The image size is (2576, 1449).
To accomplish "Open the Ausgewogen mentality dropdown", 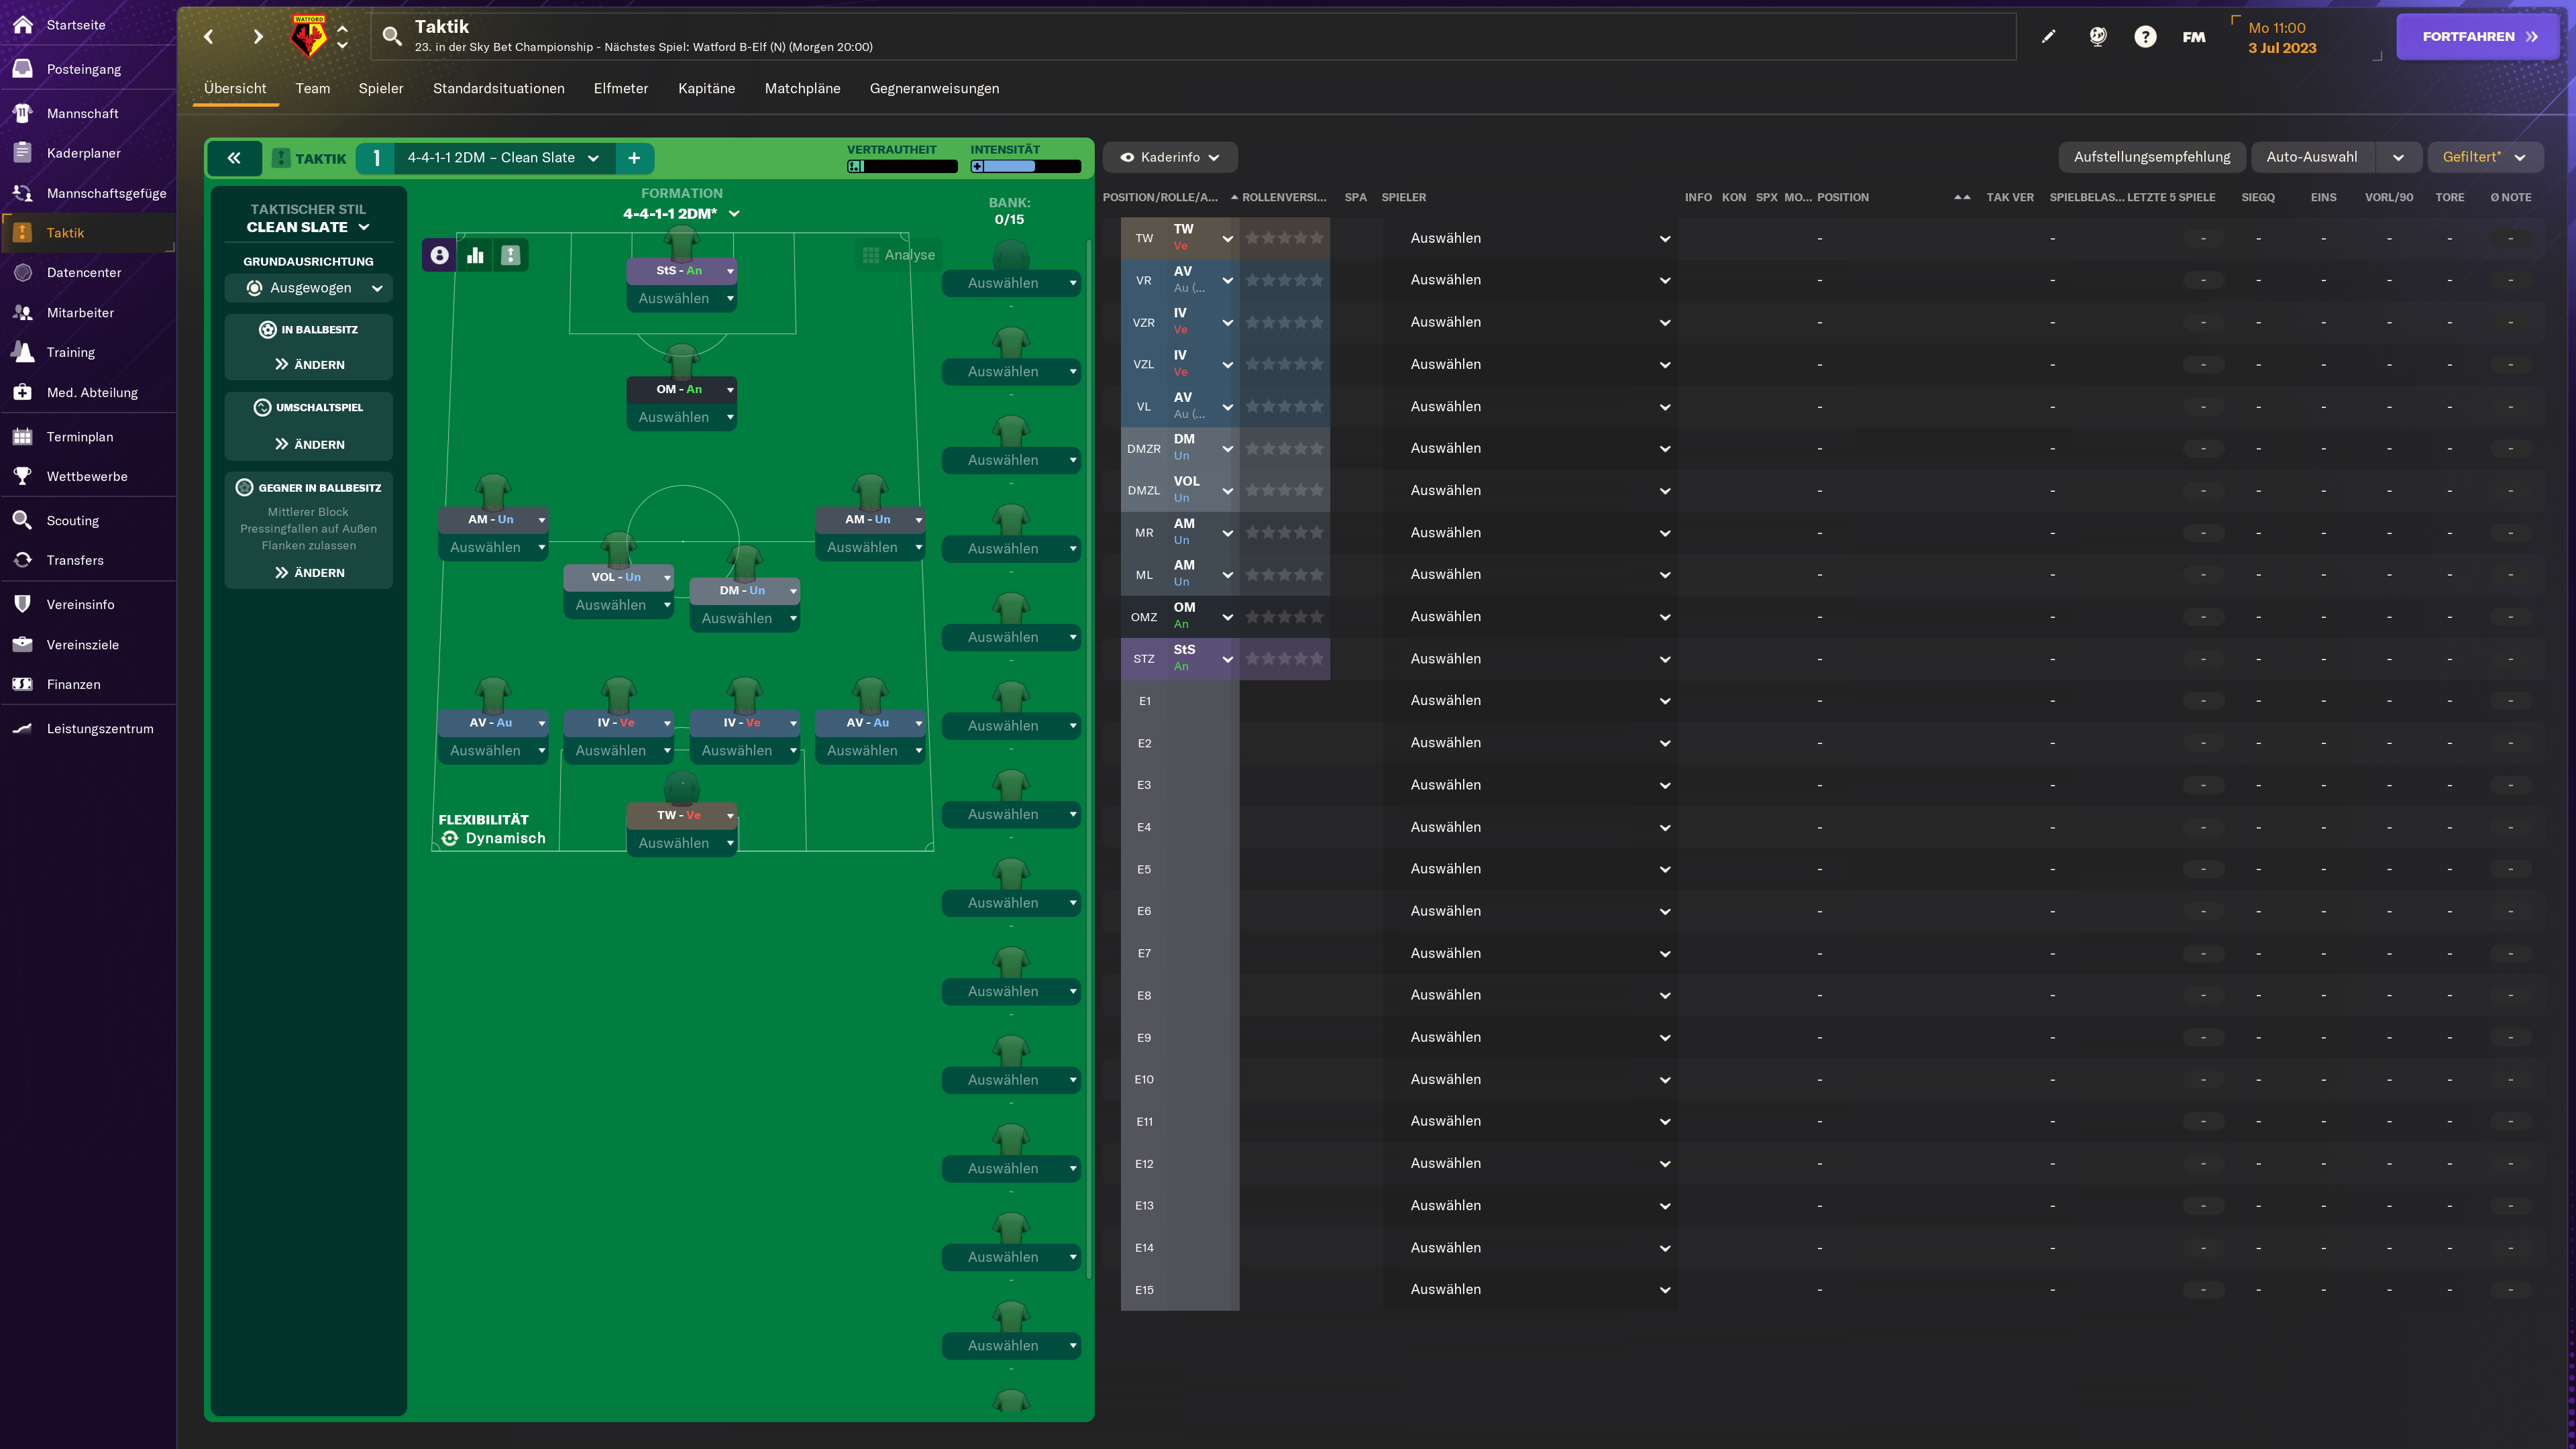I will (308, 288).
